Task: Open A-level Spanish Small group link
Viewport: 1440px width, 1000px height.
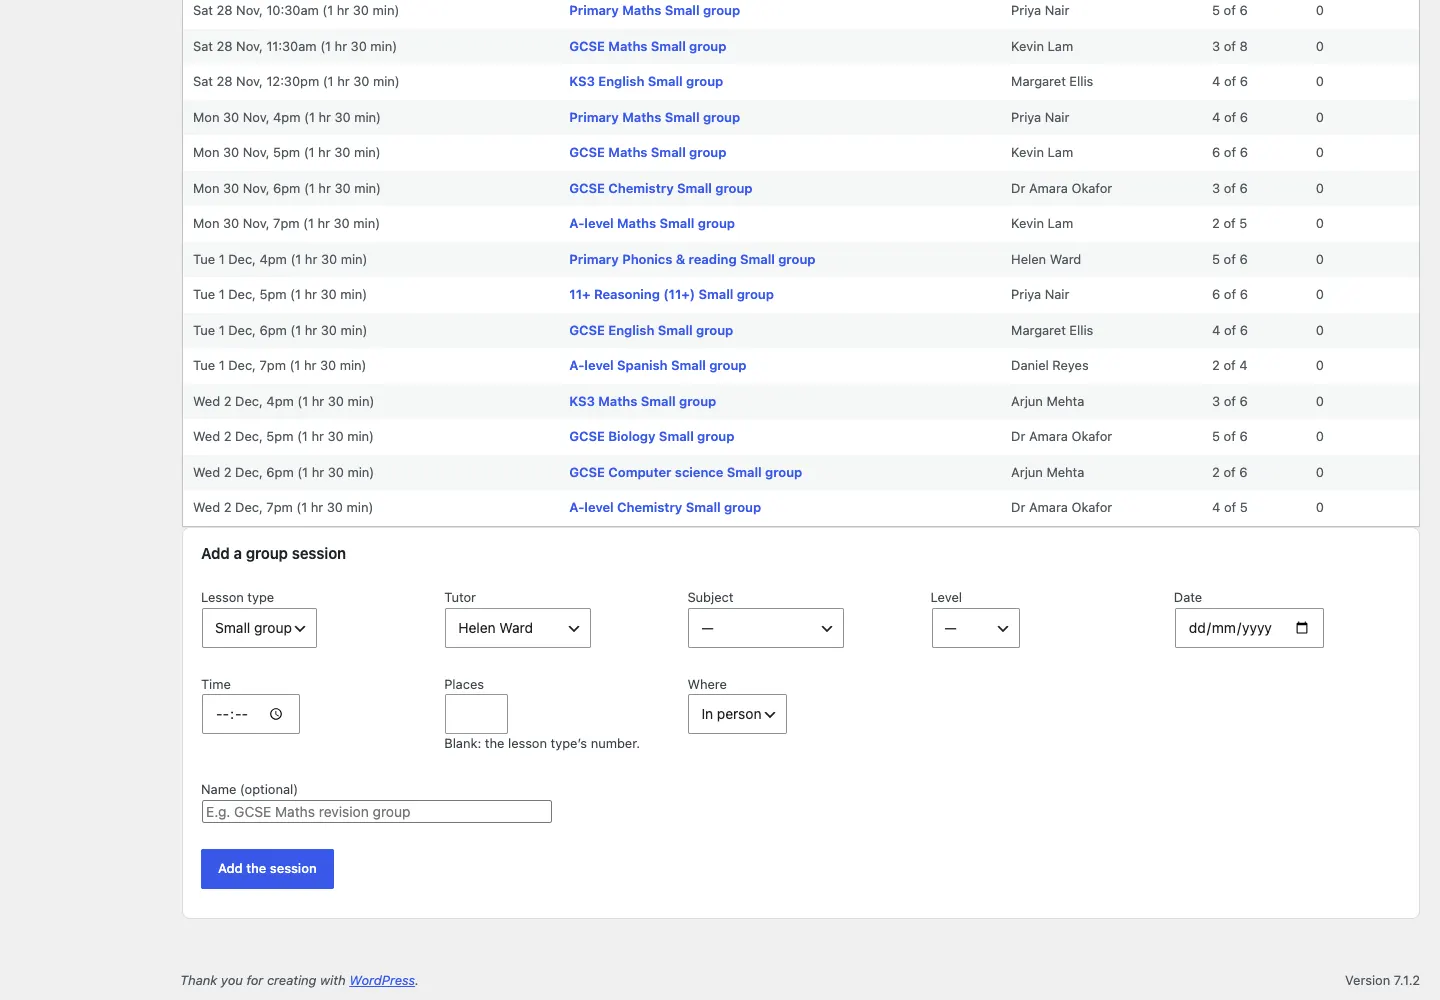Action: pyautogui.click(x=658, y=366)
